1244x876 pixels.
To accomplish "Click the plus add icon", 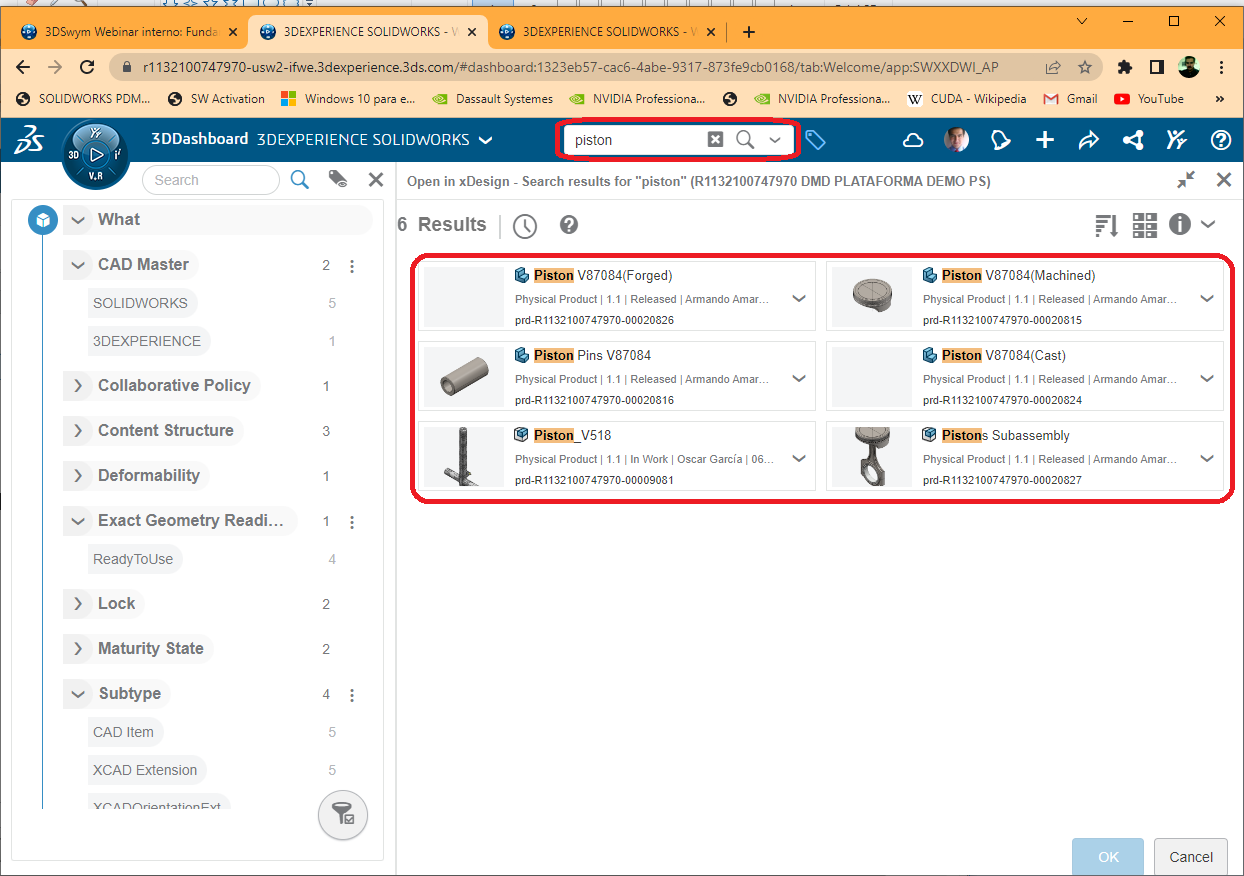I will [1045, 140].
